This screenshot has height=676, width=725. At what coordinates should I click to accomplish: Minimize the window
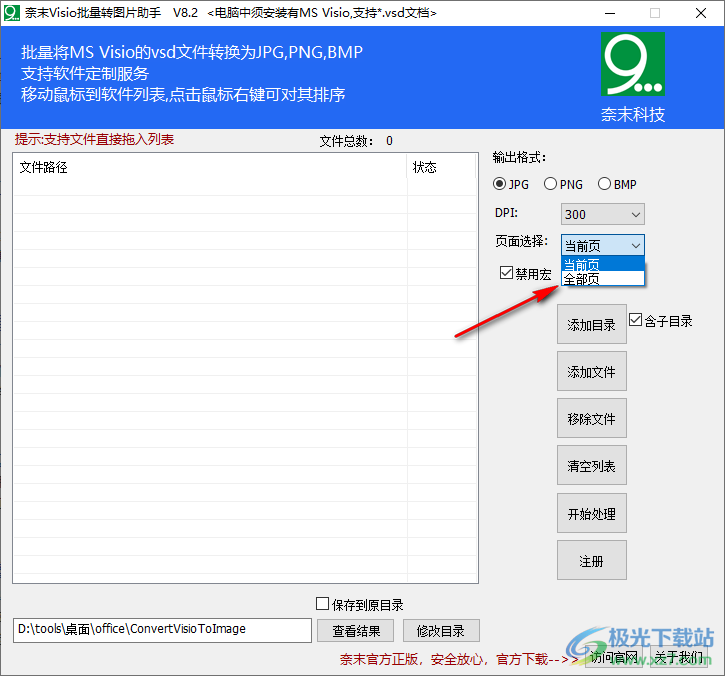pyautogui.click(x=610, y=13)
